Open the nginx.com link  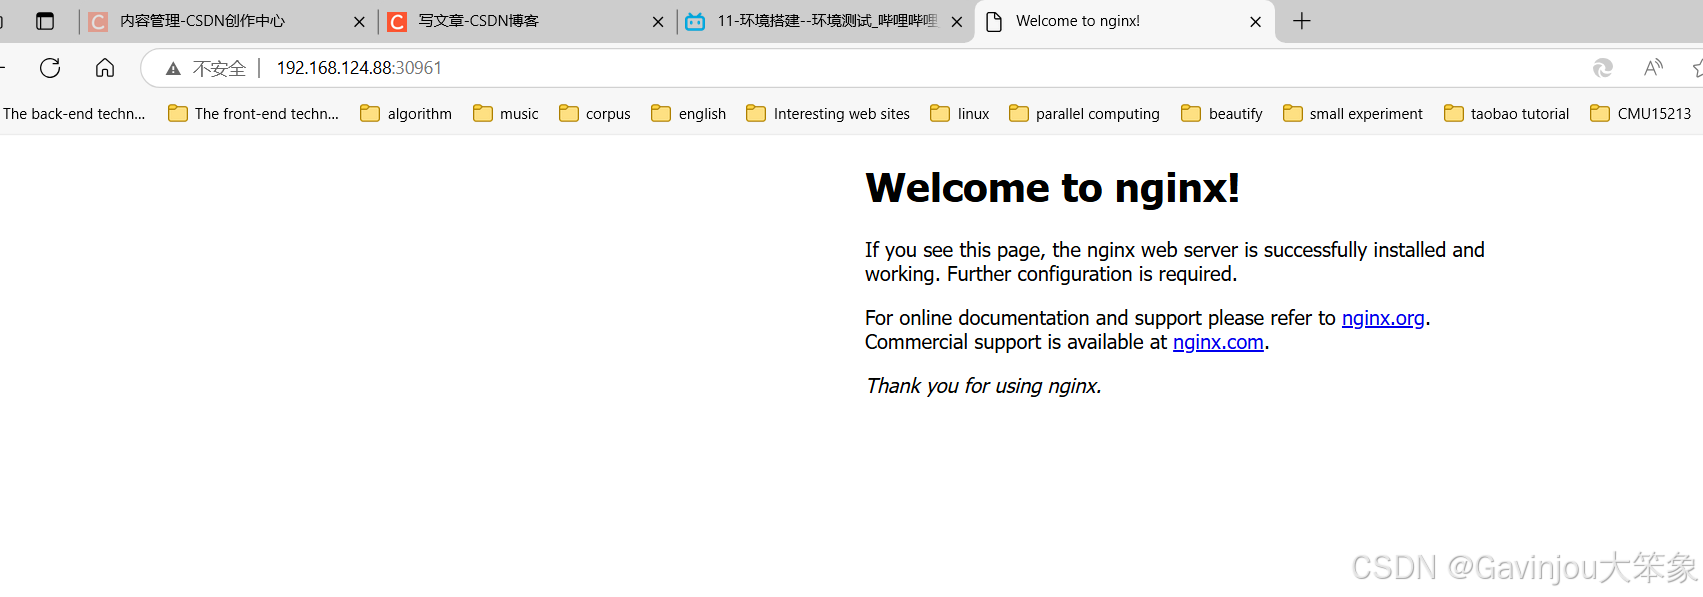(x=1218, y=342)
